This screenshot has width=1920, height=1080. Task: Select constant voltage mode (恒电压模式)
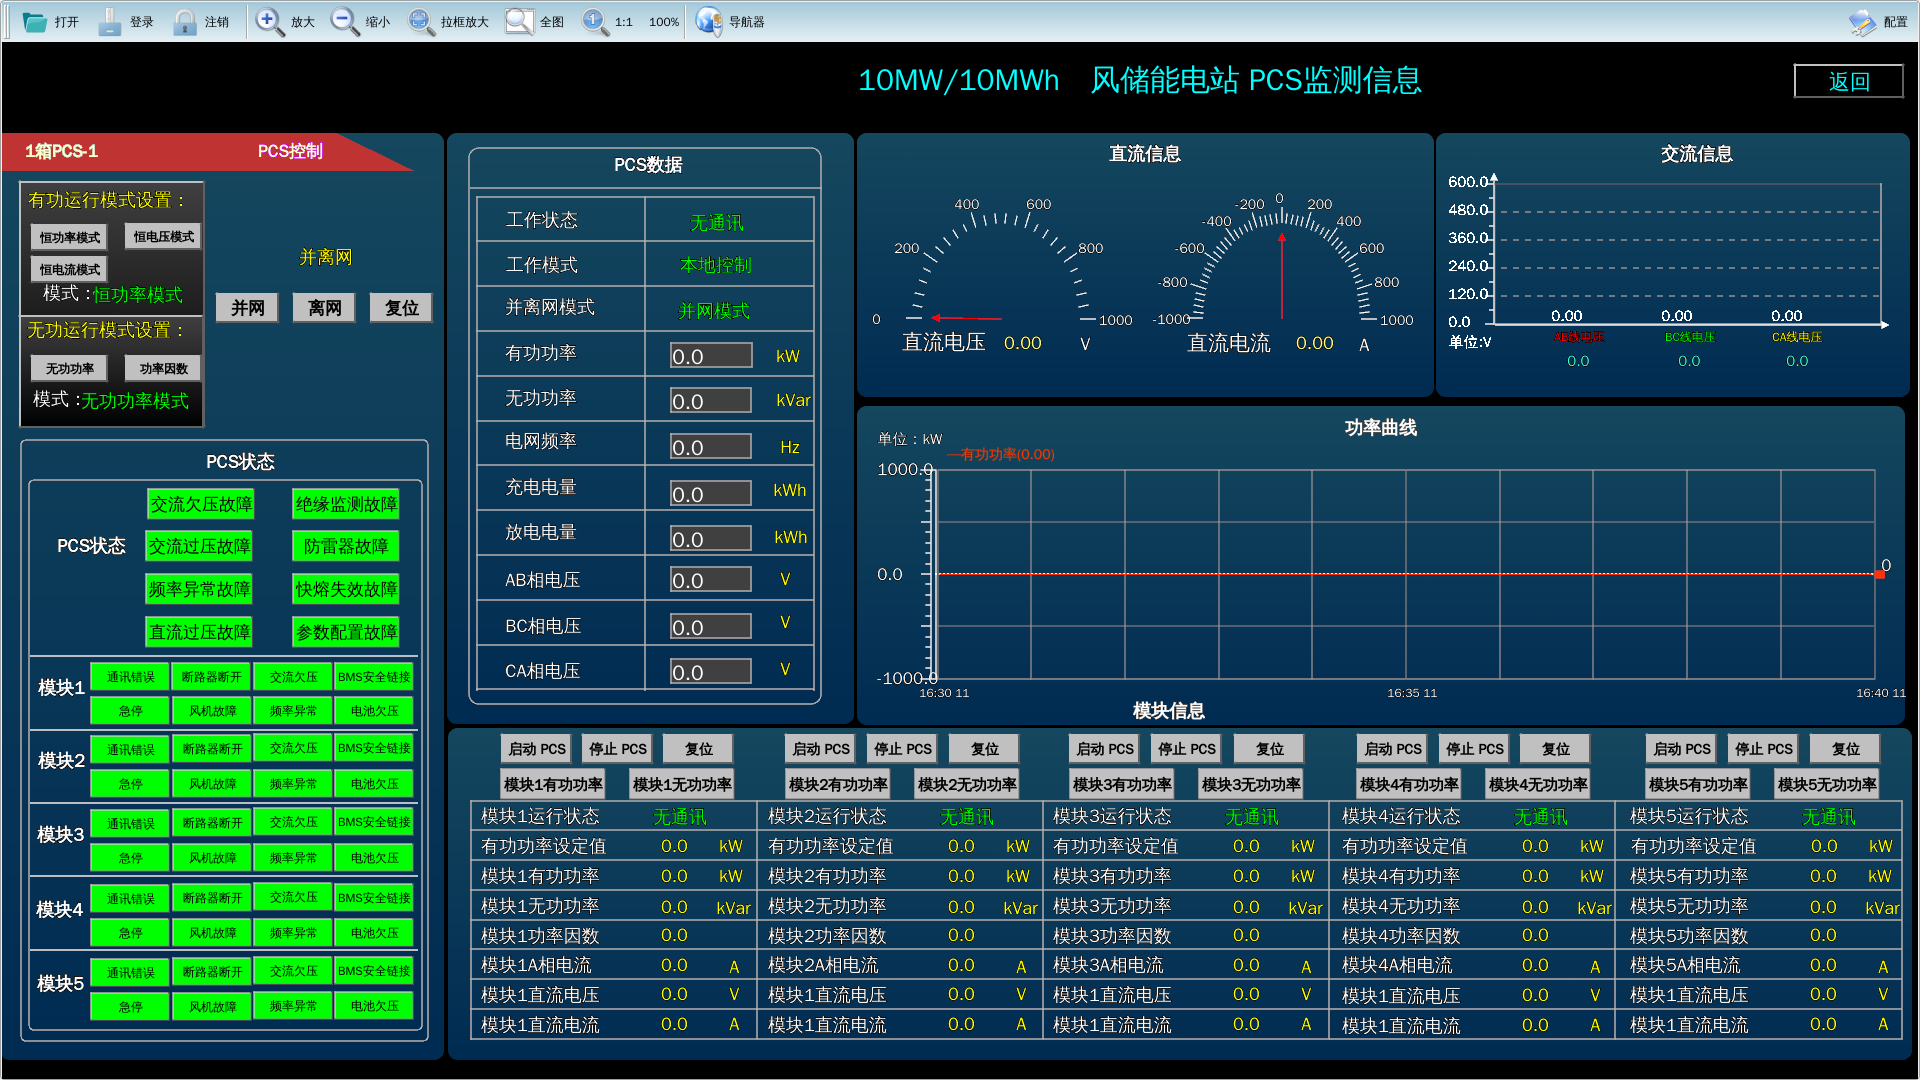point(163,236)
